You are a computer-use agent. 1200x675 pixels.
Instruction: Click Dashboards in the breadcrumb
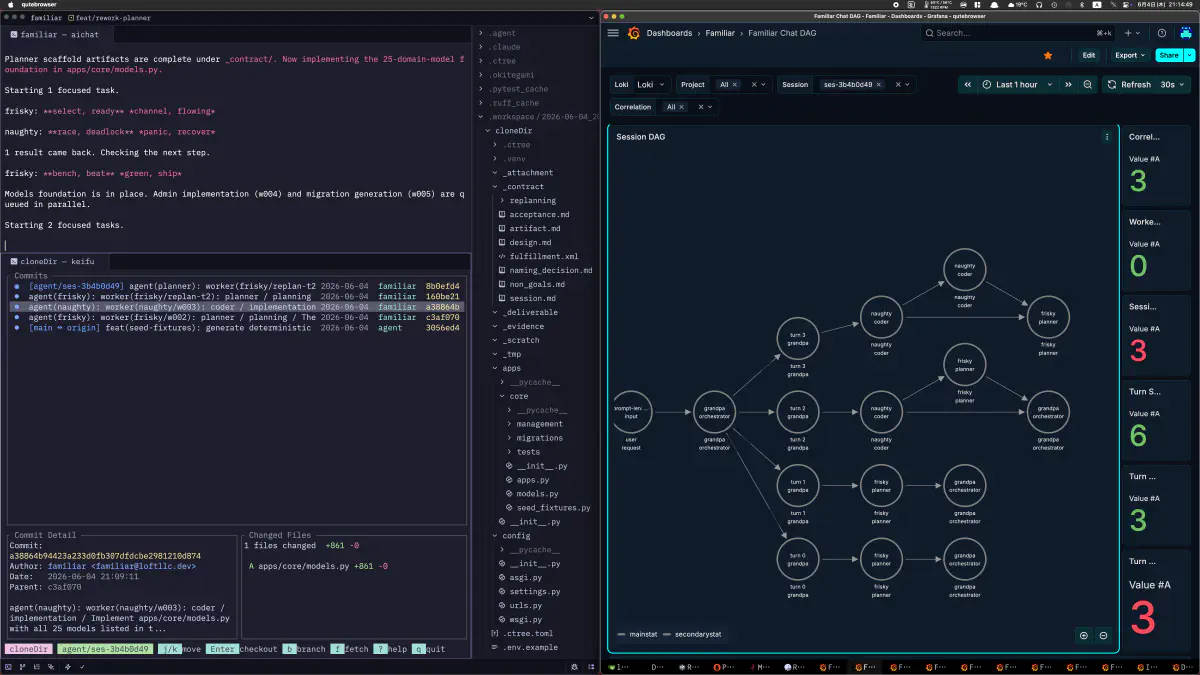tap(669, 33)
